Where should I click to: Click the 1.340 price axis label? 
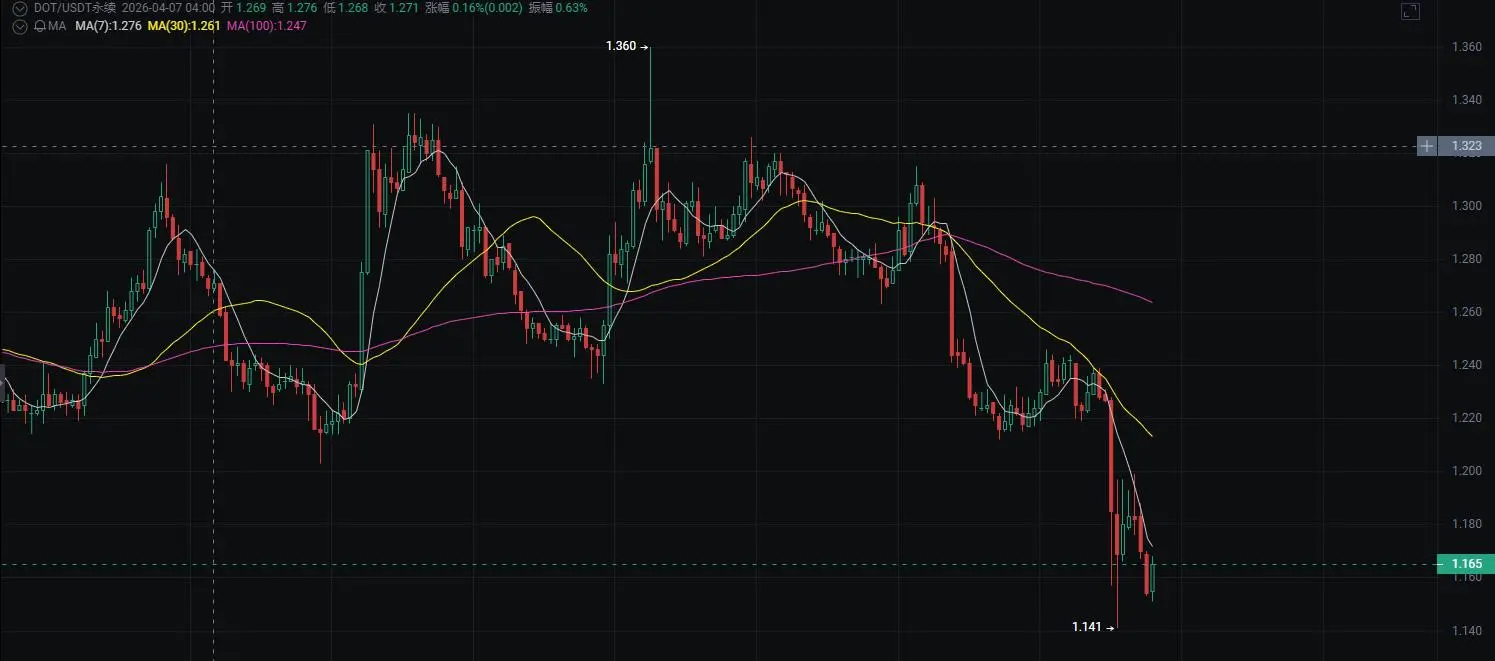[1466, 100]
